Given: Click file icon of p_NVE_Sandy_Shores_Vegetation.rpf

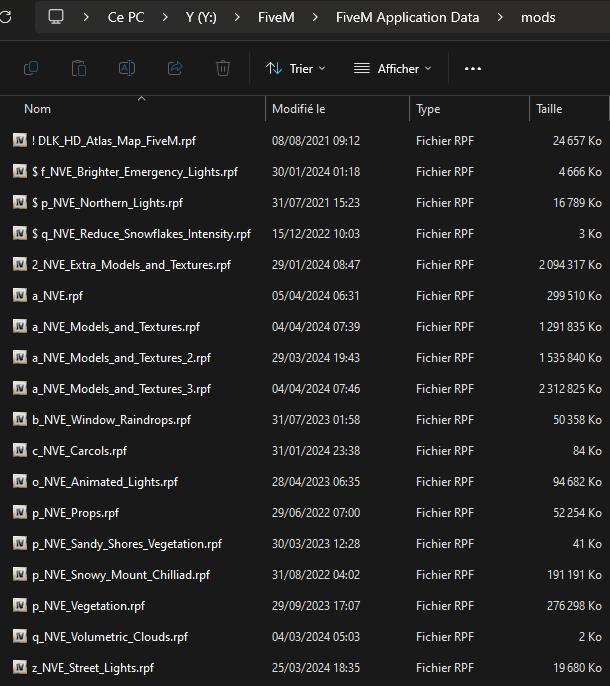Looking at the screenshot, I should 20,544.
